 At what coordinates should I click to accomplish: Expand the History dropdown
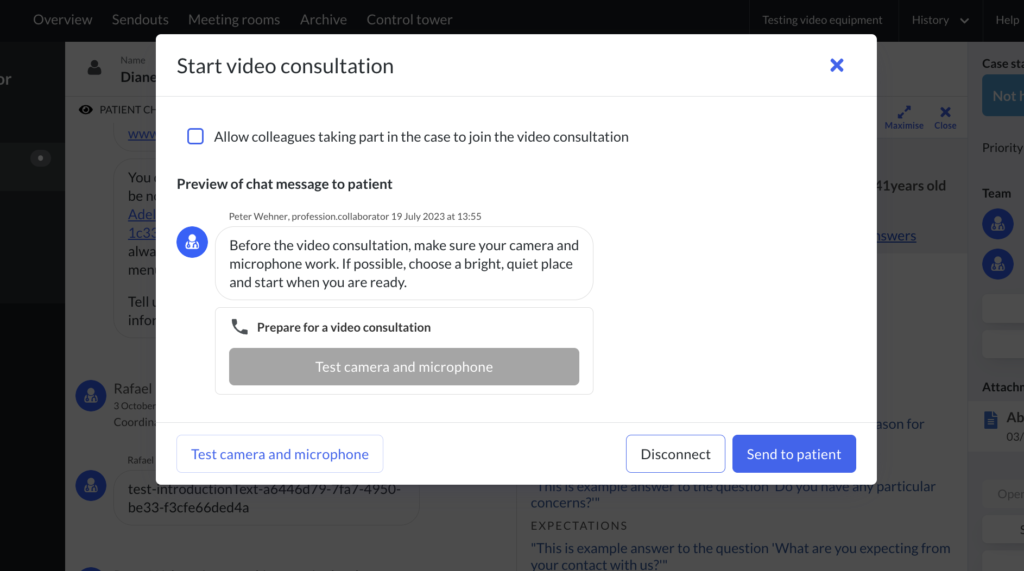coord(940,20)
